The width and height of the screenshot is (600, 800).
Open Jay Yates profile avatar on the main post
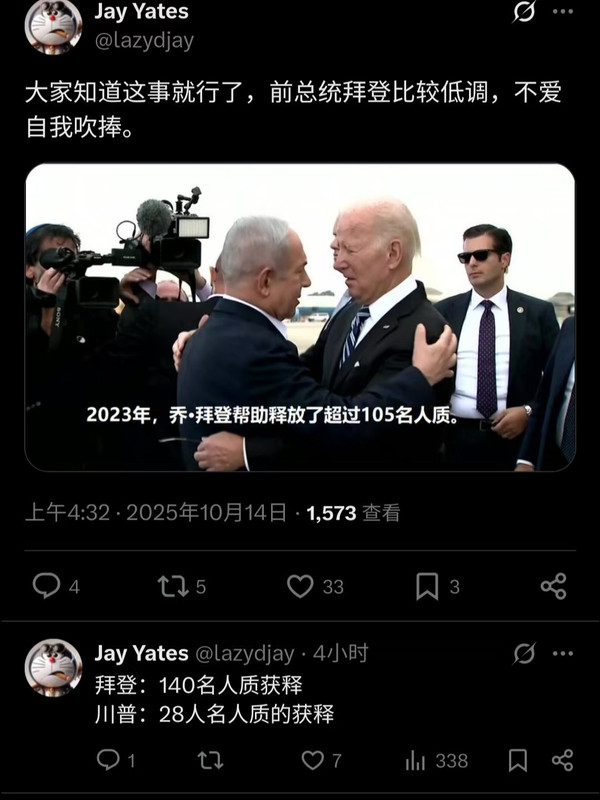click(53, 26)
